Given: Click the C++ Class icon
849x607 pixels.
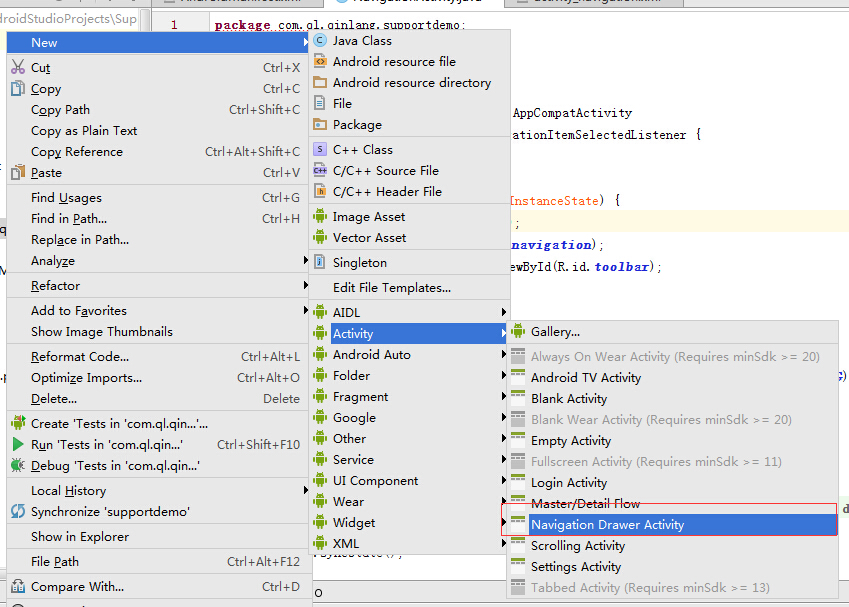Looking at the screenshot, I should tap(321, 149).
